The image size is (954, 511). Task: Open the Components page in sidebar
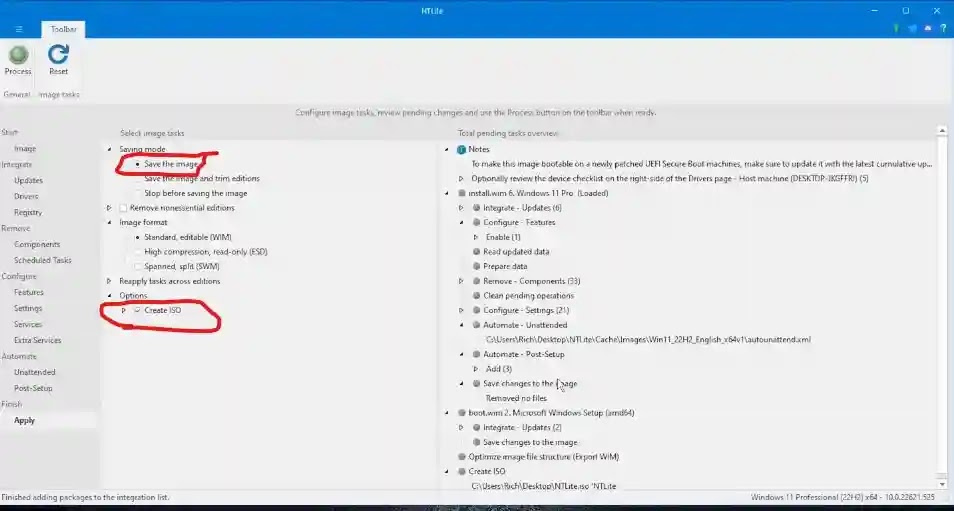pyautogui.click(x=37, y=244)
